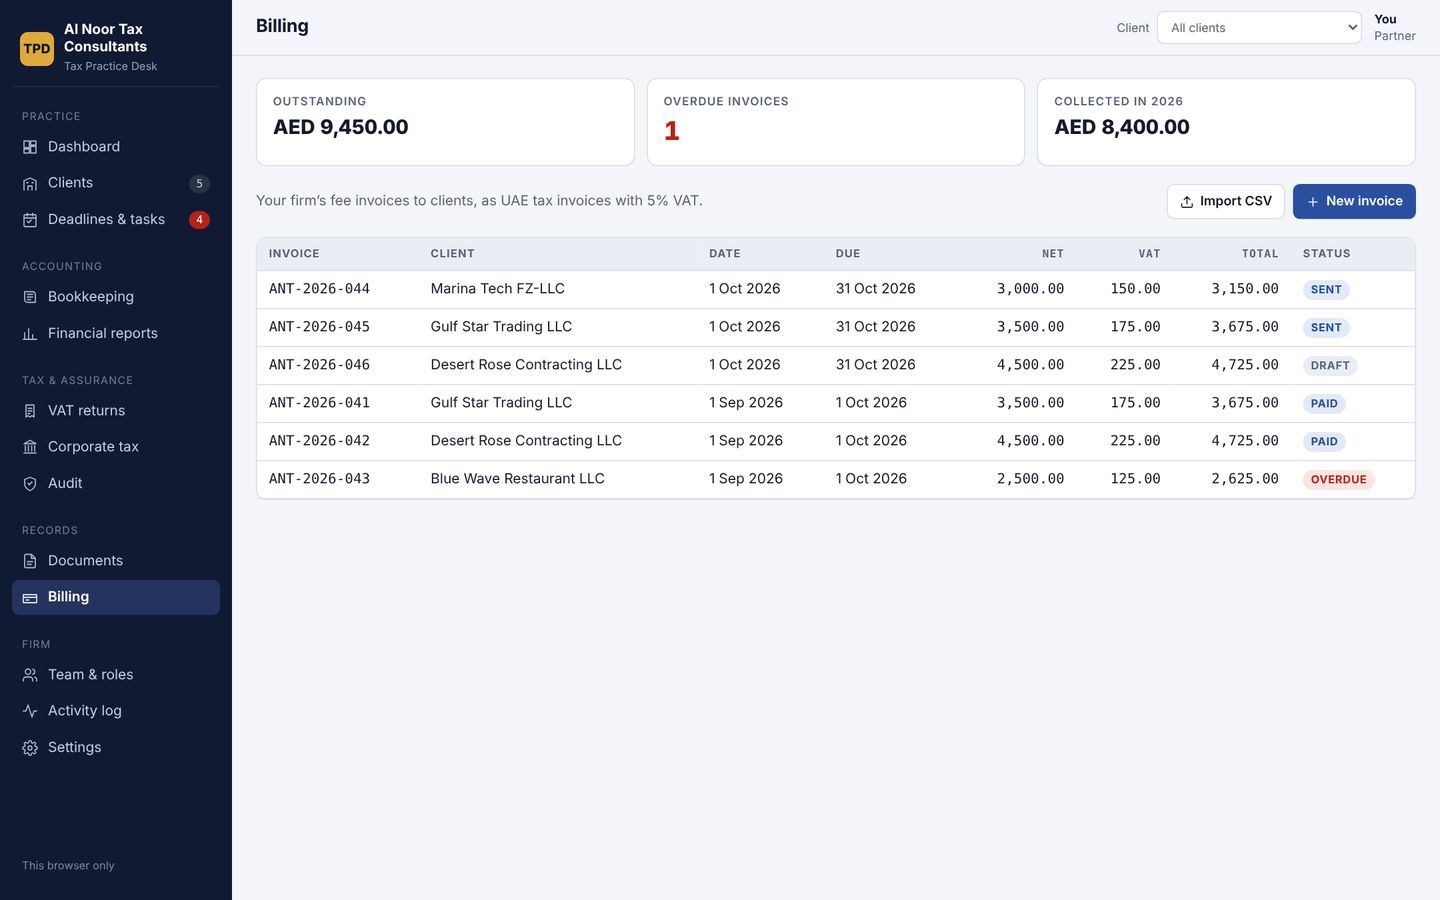Image resolution: width=1440 pixels, height=900 pixels.
Task: Click the Documents file icon
Action: pos(30,561)
